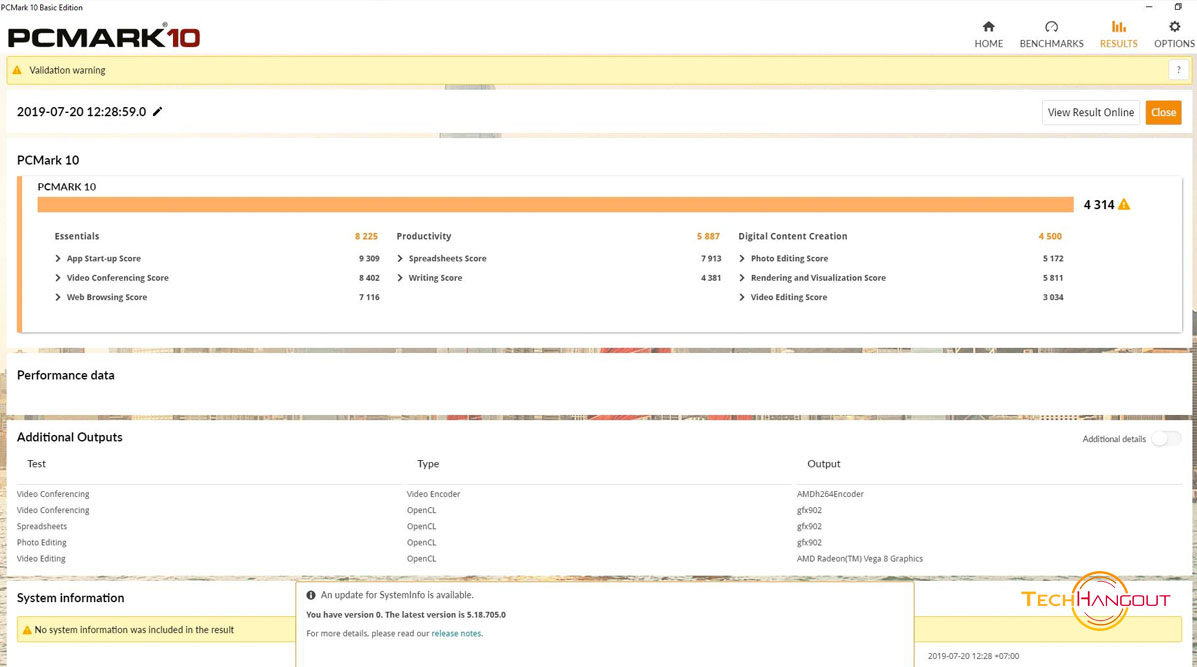Click the No system information message

[134, 630]
